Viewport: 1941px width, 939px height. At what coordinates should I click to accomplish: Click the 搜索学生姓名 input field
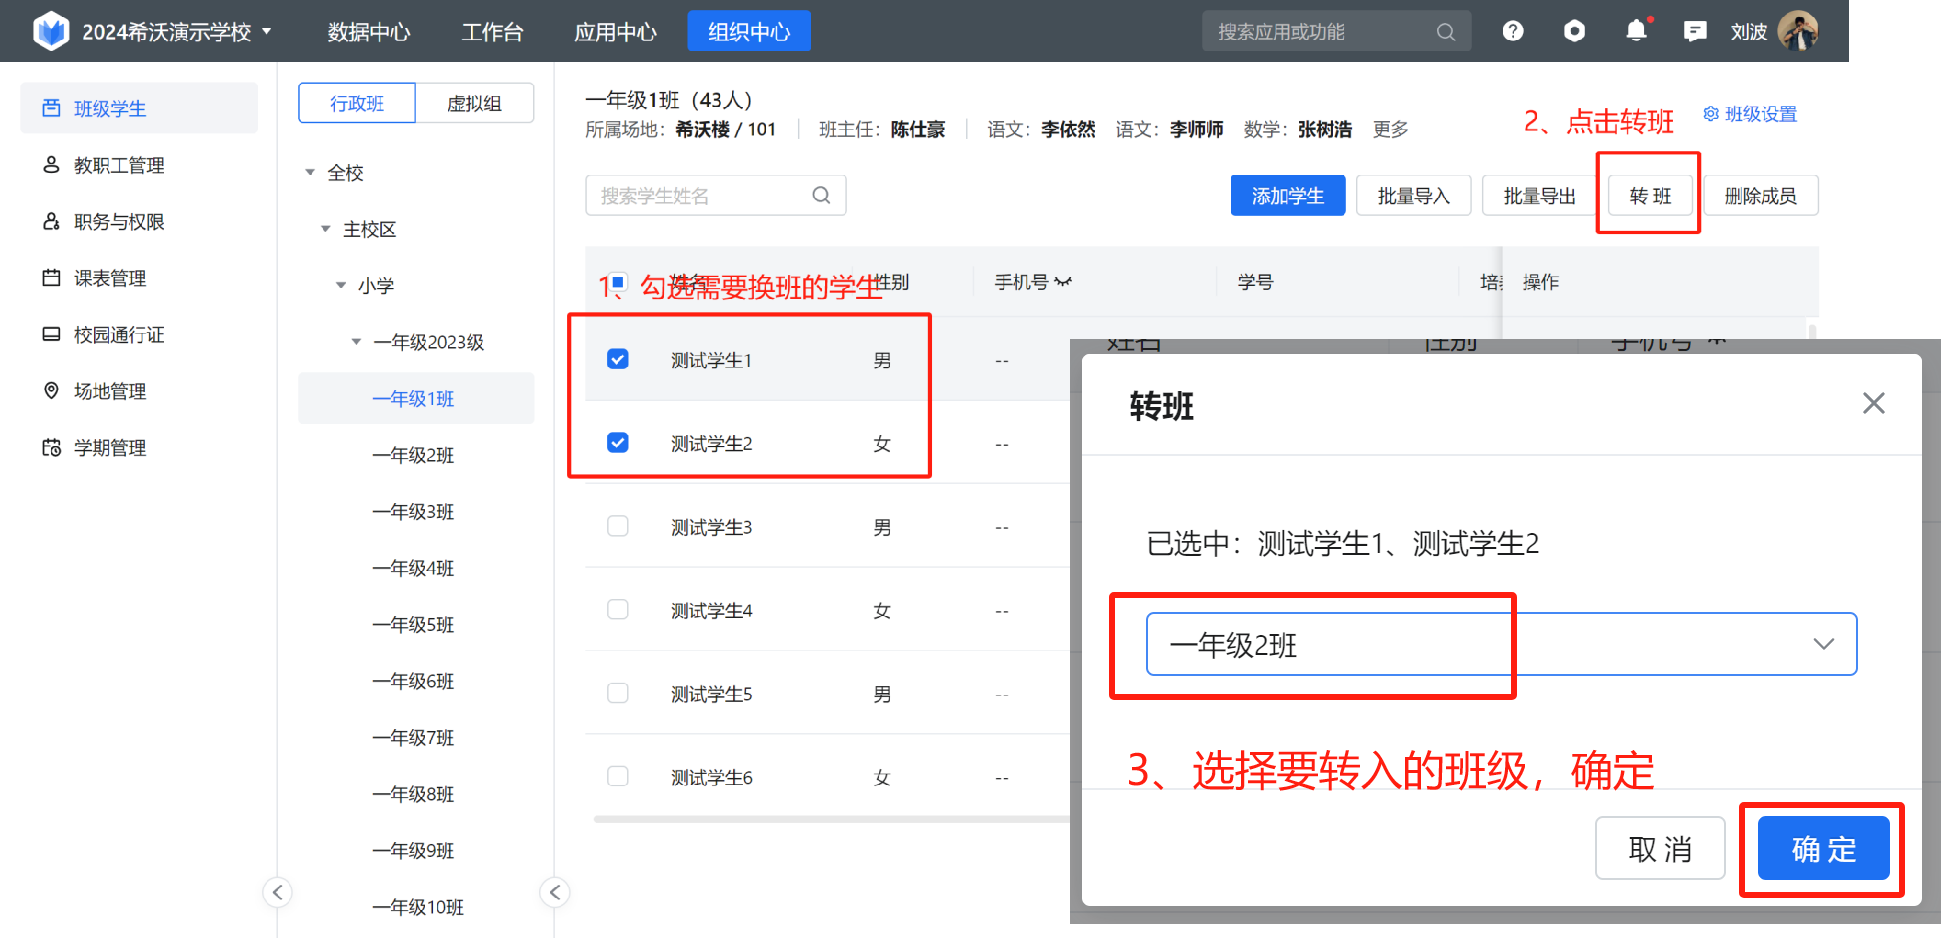(716, 195)
